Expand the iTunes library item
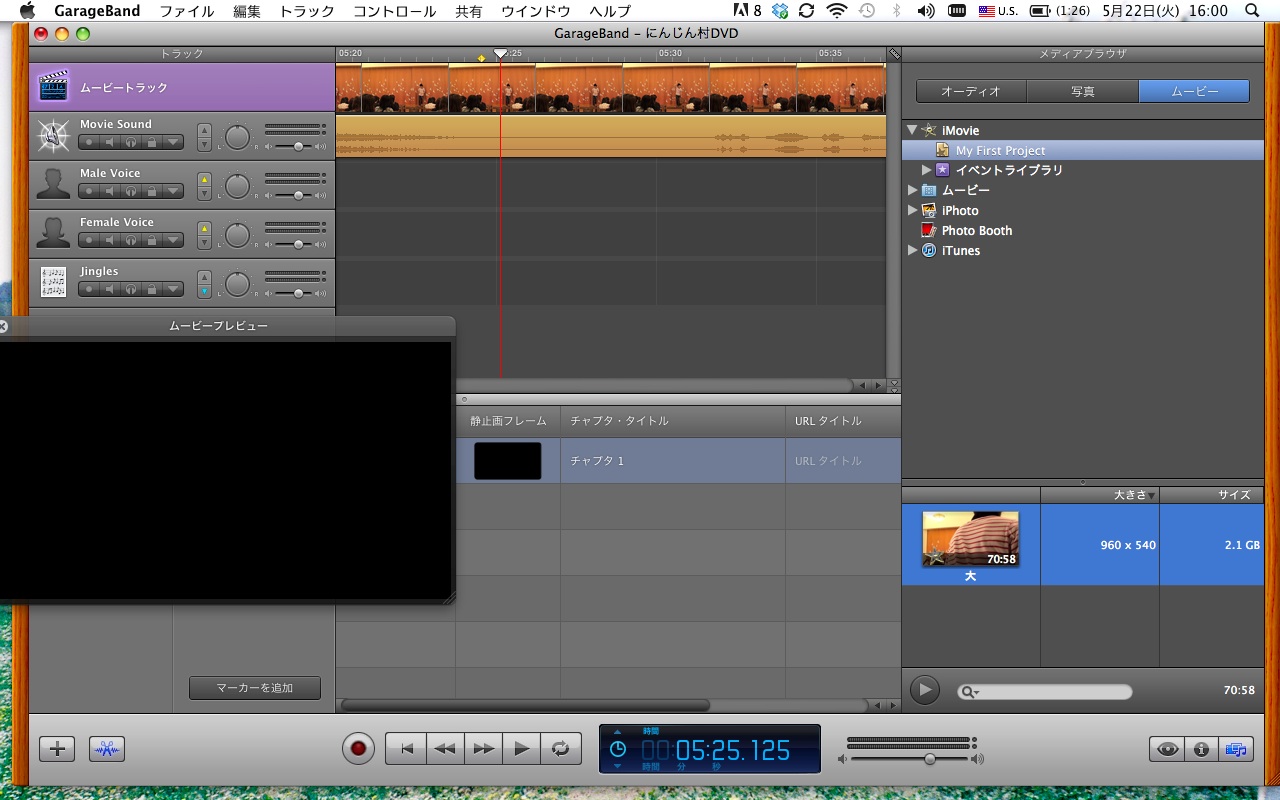The width and height of the screenshot is (1280, 800). 912,250
